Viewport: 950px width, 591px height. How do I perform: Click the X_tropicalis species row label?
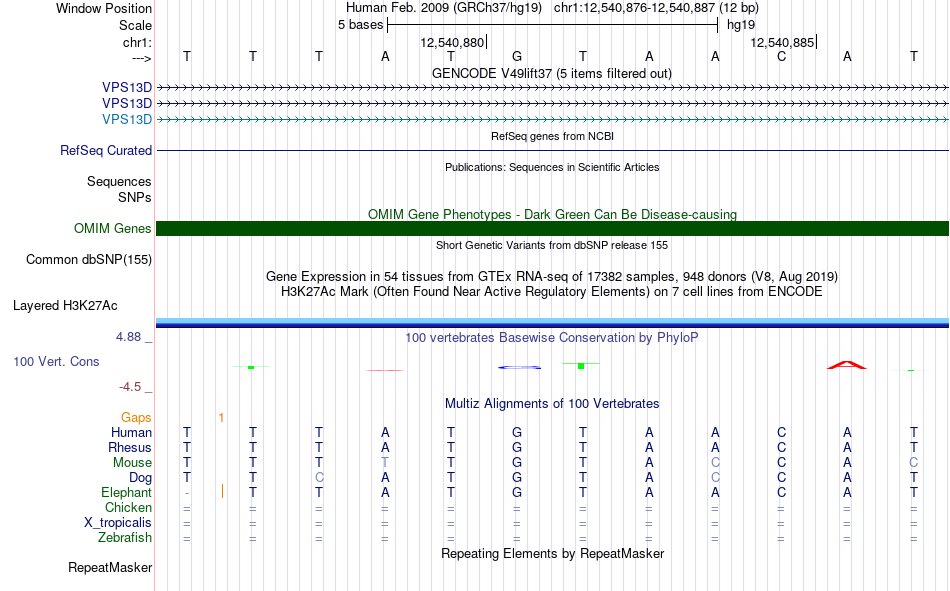coord(118,523)
